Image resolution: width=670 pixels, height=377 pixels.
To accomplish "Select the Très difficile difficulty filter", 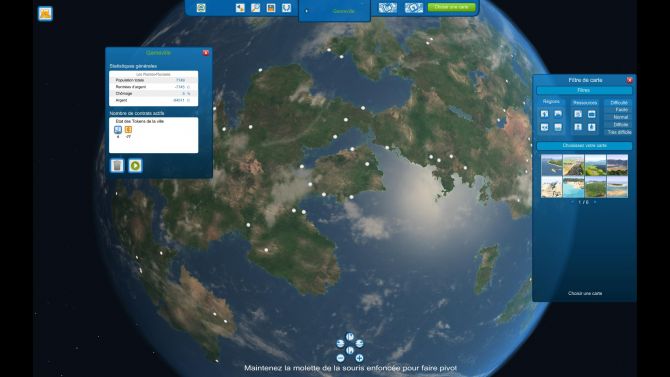I will click(620, 132).
